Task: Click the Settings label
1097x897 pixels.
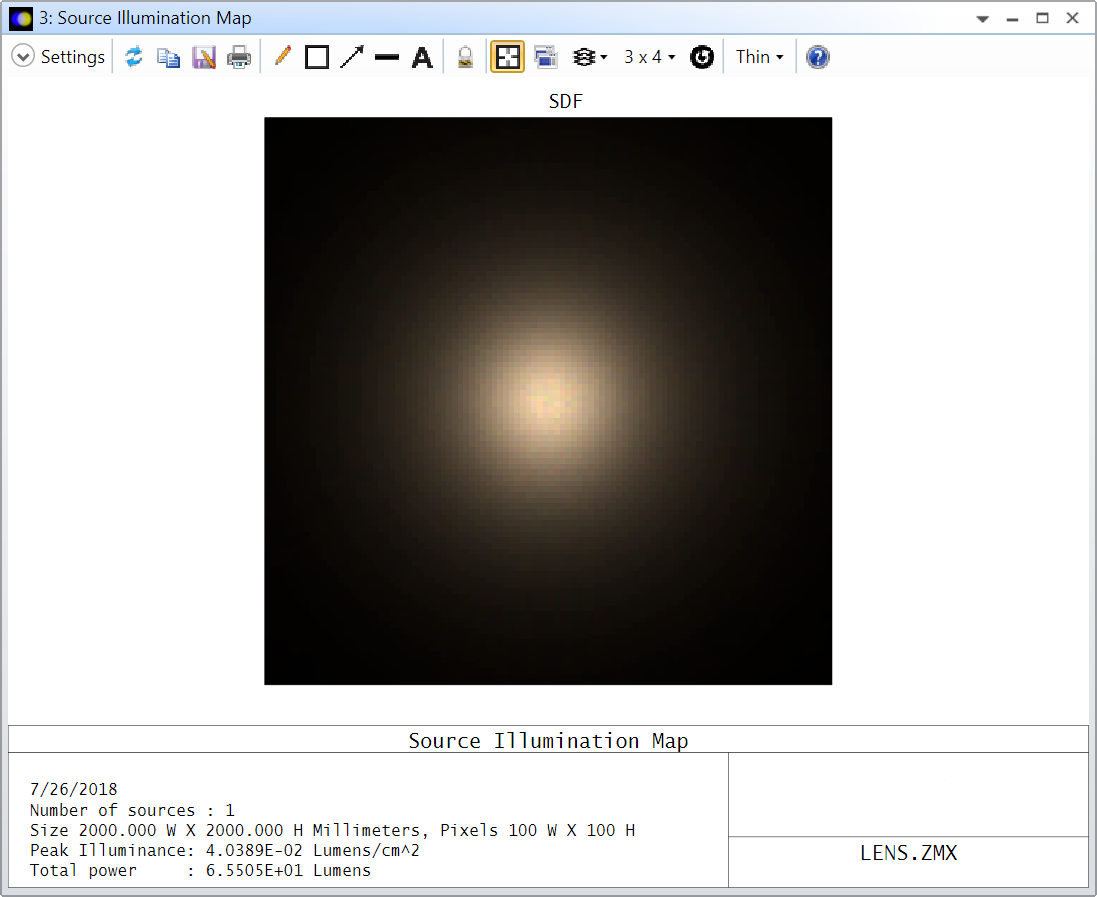Action: (73, 57)
